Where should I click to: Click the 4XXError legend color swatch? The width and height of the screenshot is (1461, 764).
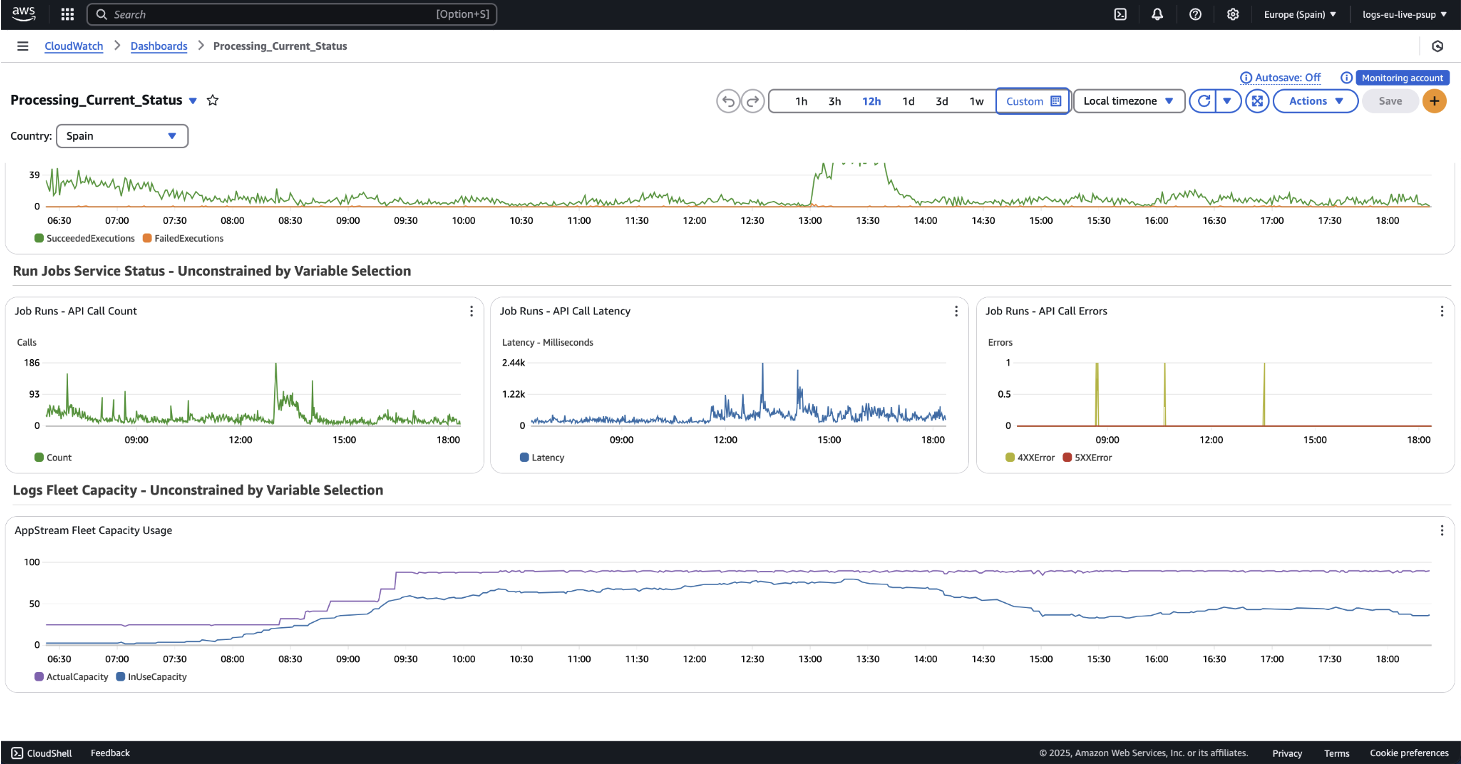tap(1010, 457)
